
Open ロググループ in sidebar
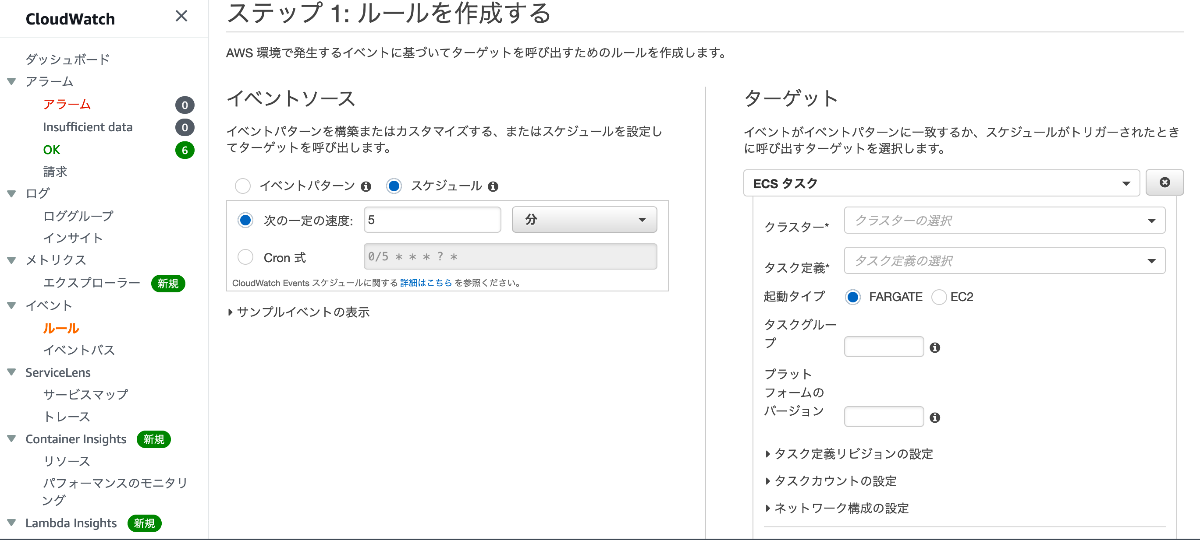[x=78, y=216]
